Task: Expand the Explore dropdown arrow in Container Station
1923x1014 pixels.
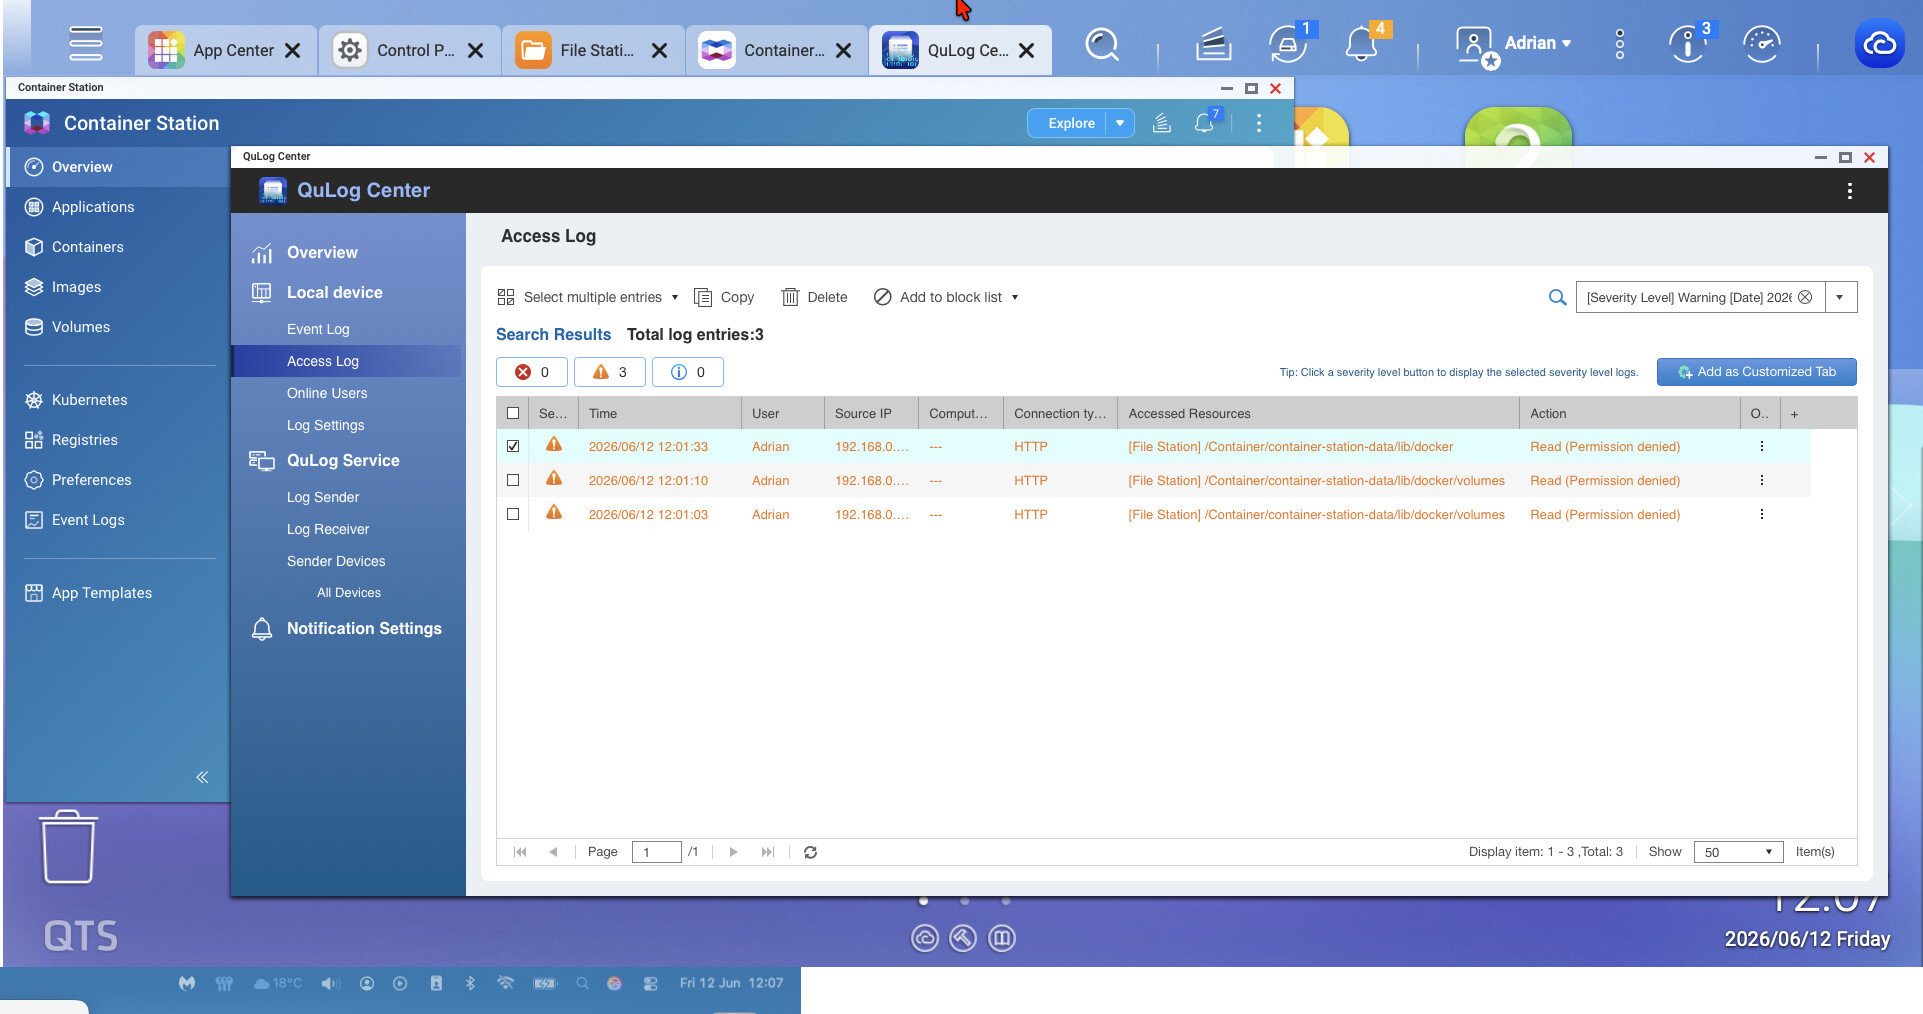Action: [x=1120, y=123]
